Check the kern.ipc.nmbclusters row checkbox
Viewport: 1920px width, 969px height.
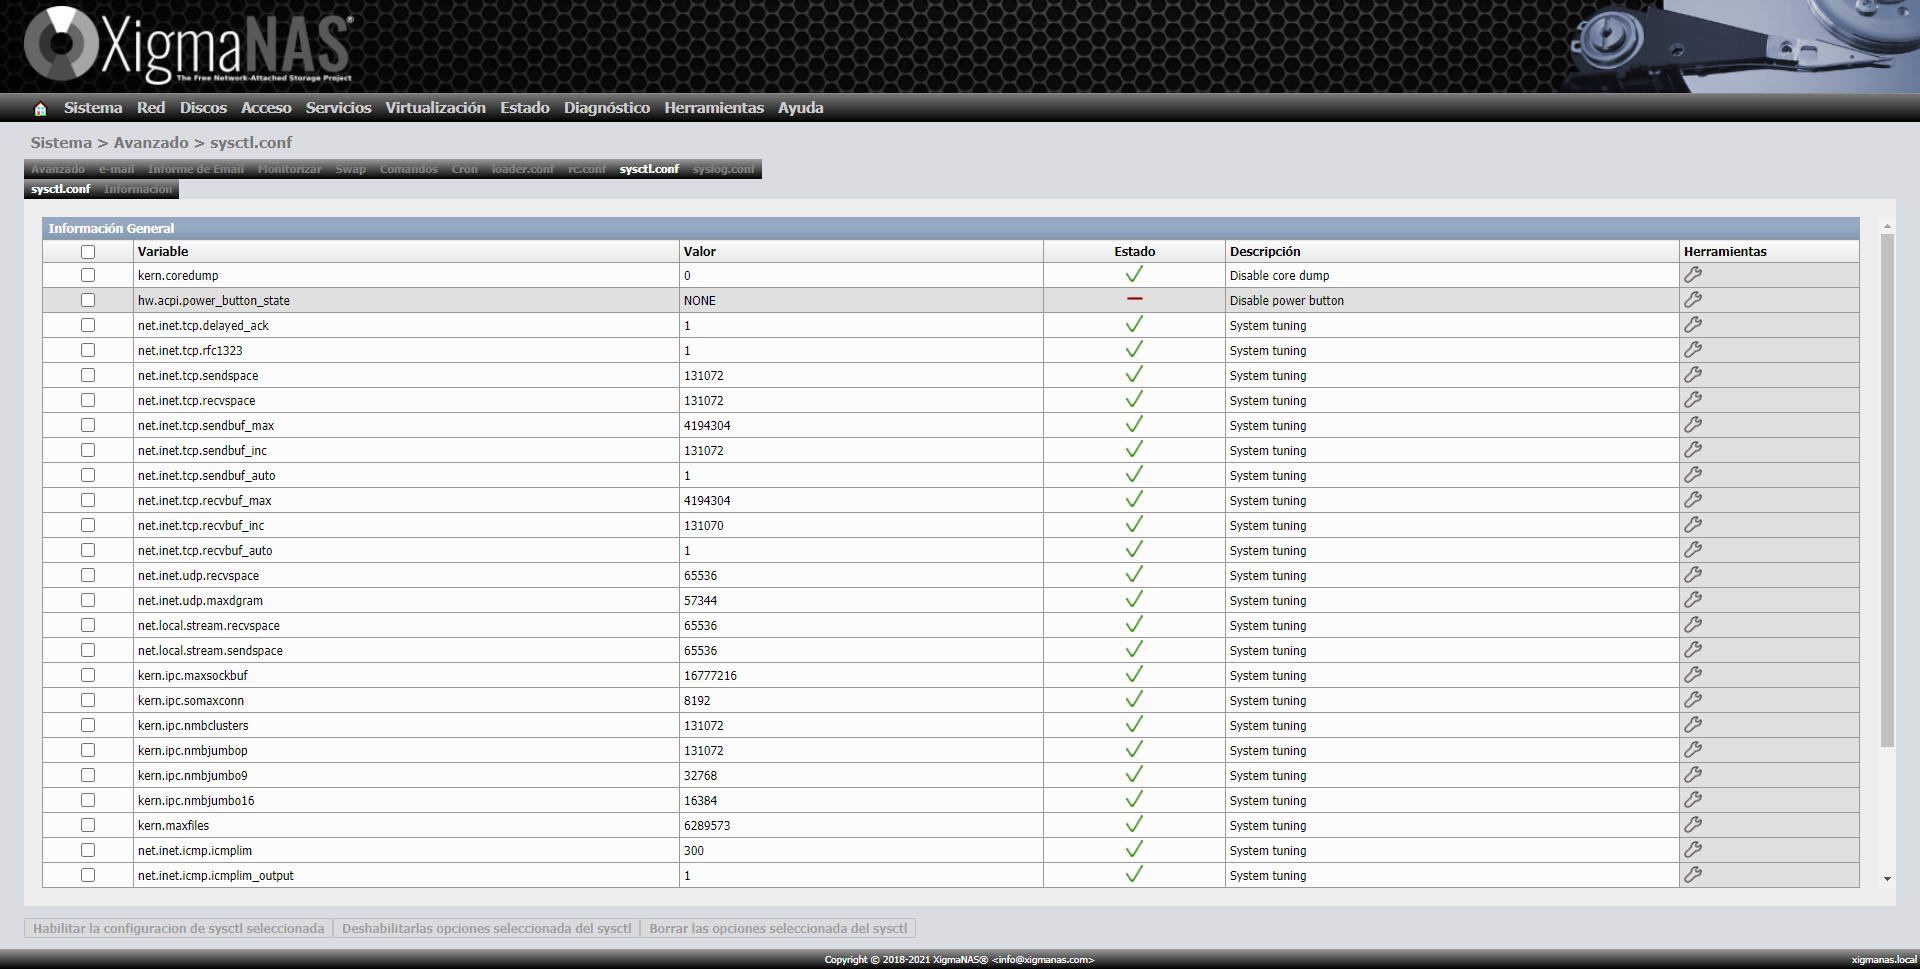(88, 725)
